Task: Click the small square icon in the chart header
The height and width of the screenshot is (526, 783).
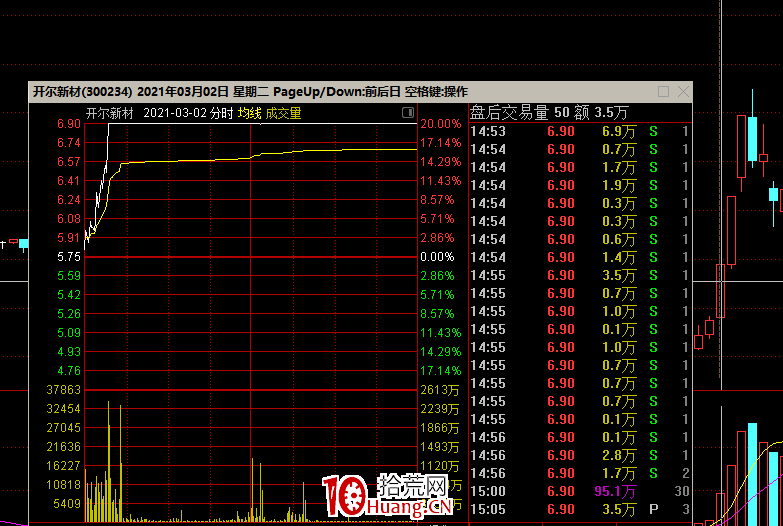Action: point(409,112)
